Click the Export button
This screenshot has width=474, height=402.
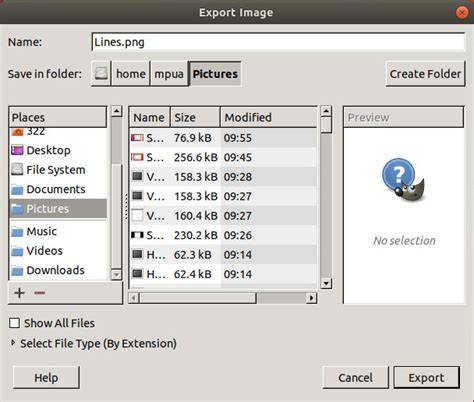(426, 378)
